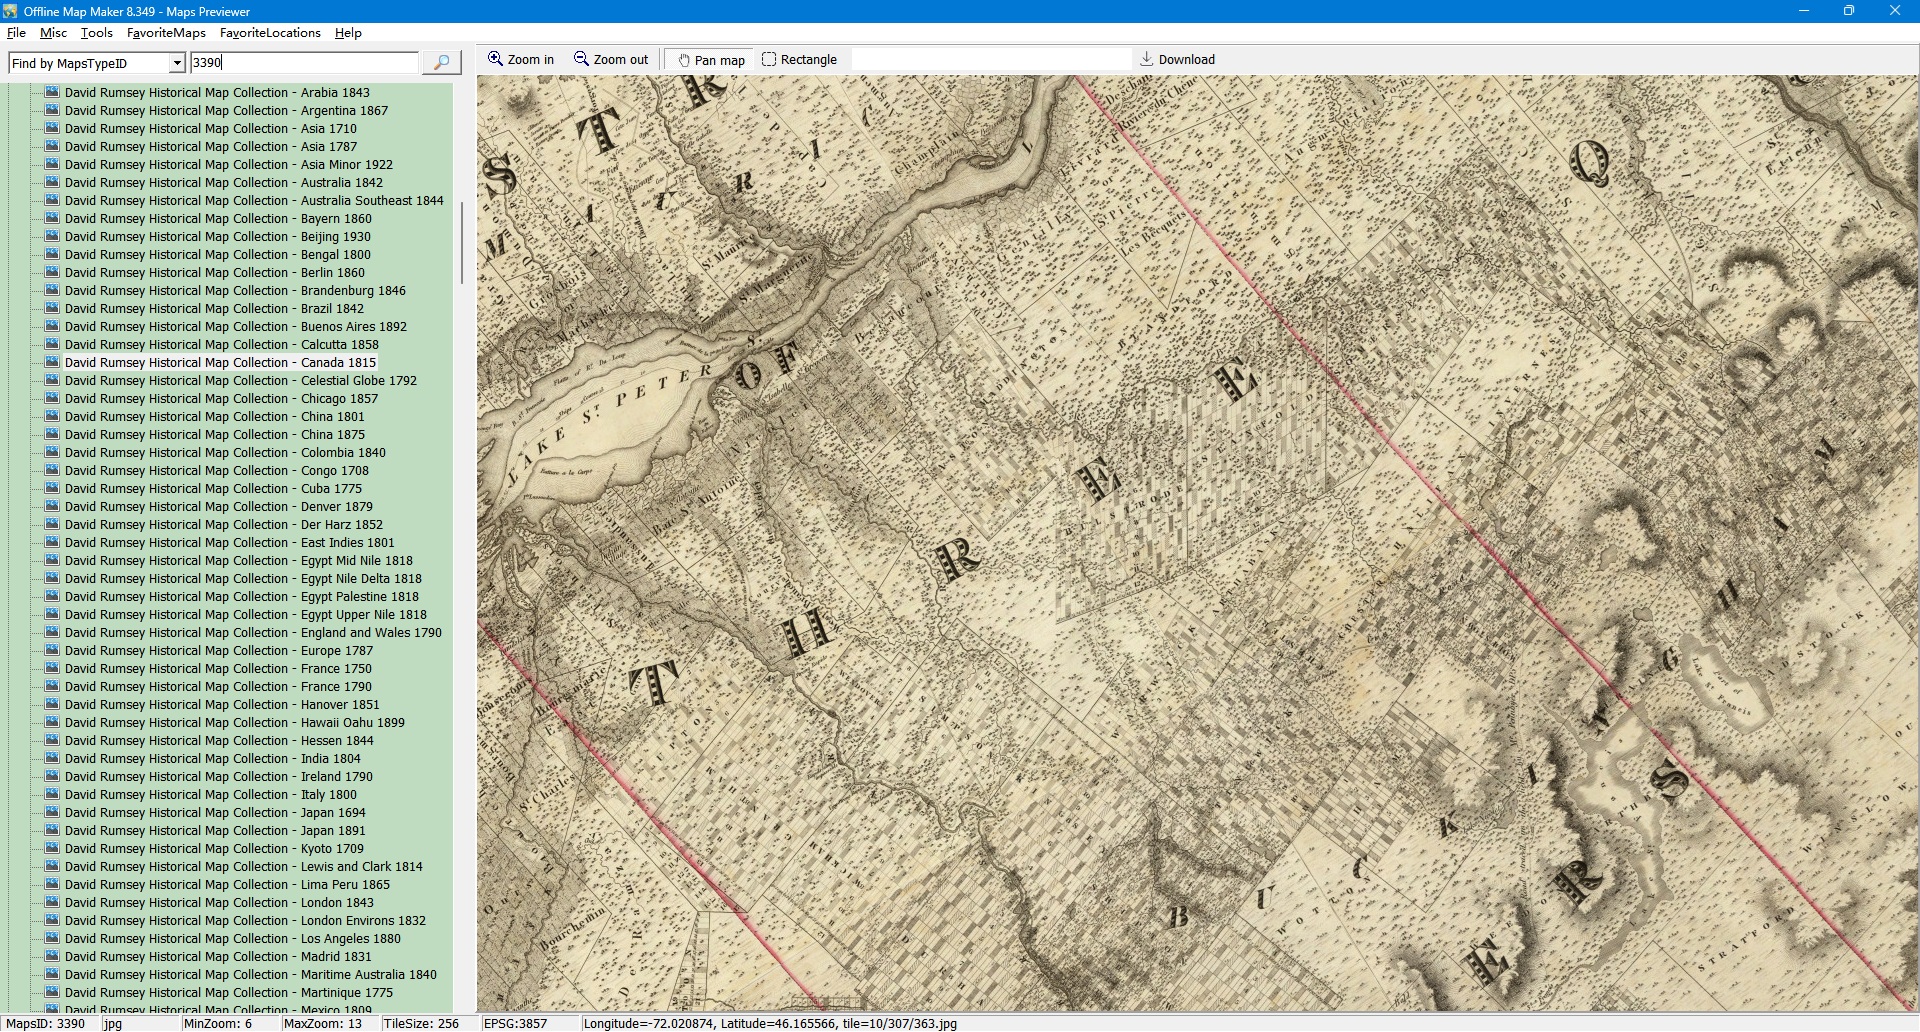Click the search text field containing 3390
The width and height of the screenshot is (1920, 1032).
click(304, 63)
